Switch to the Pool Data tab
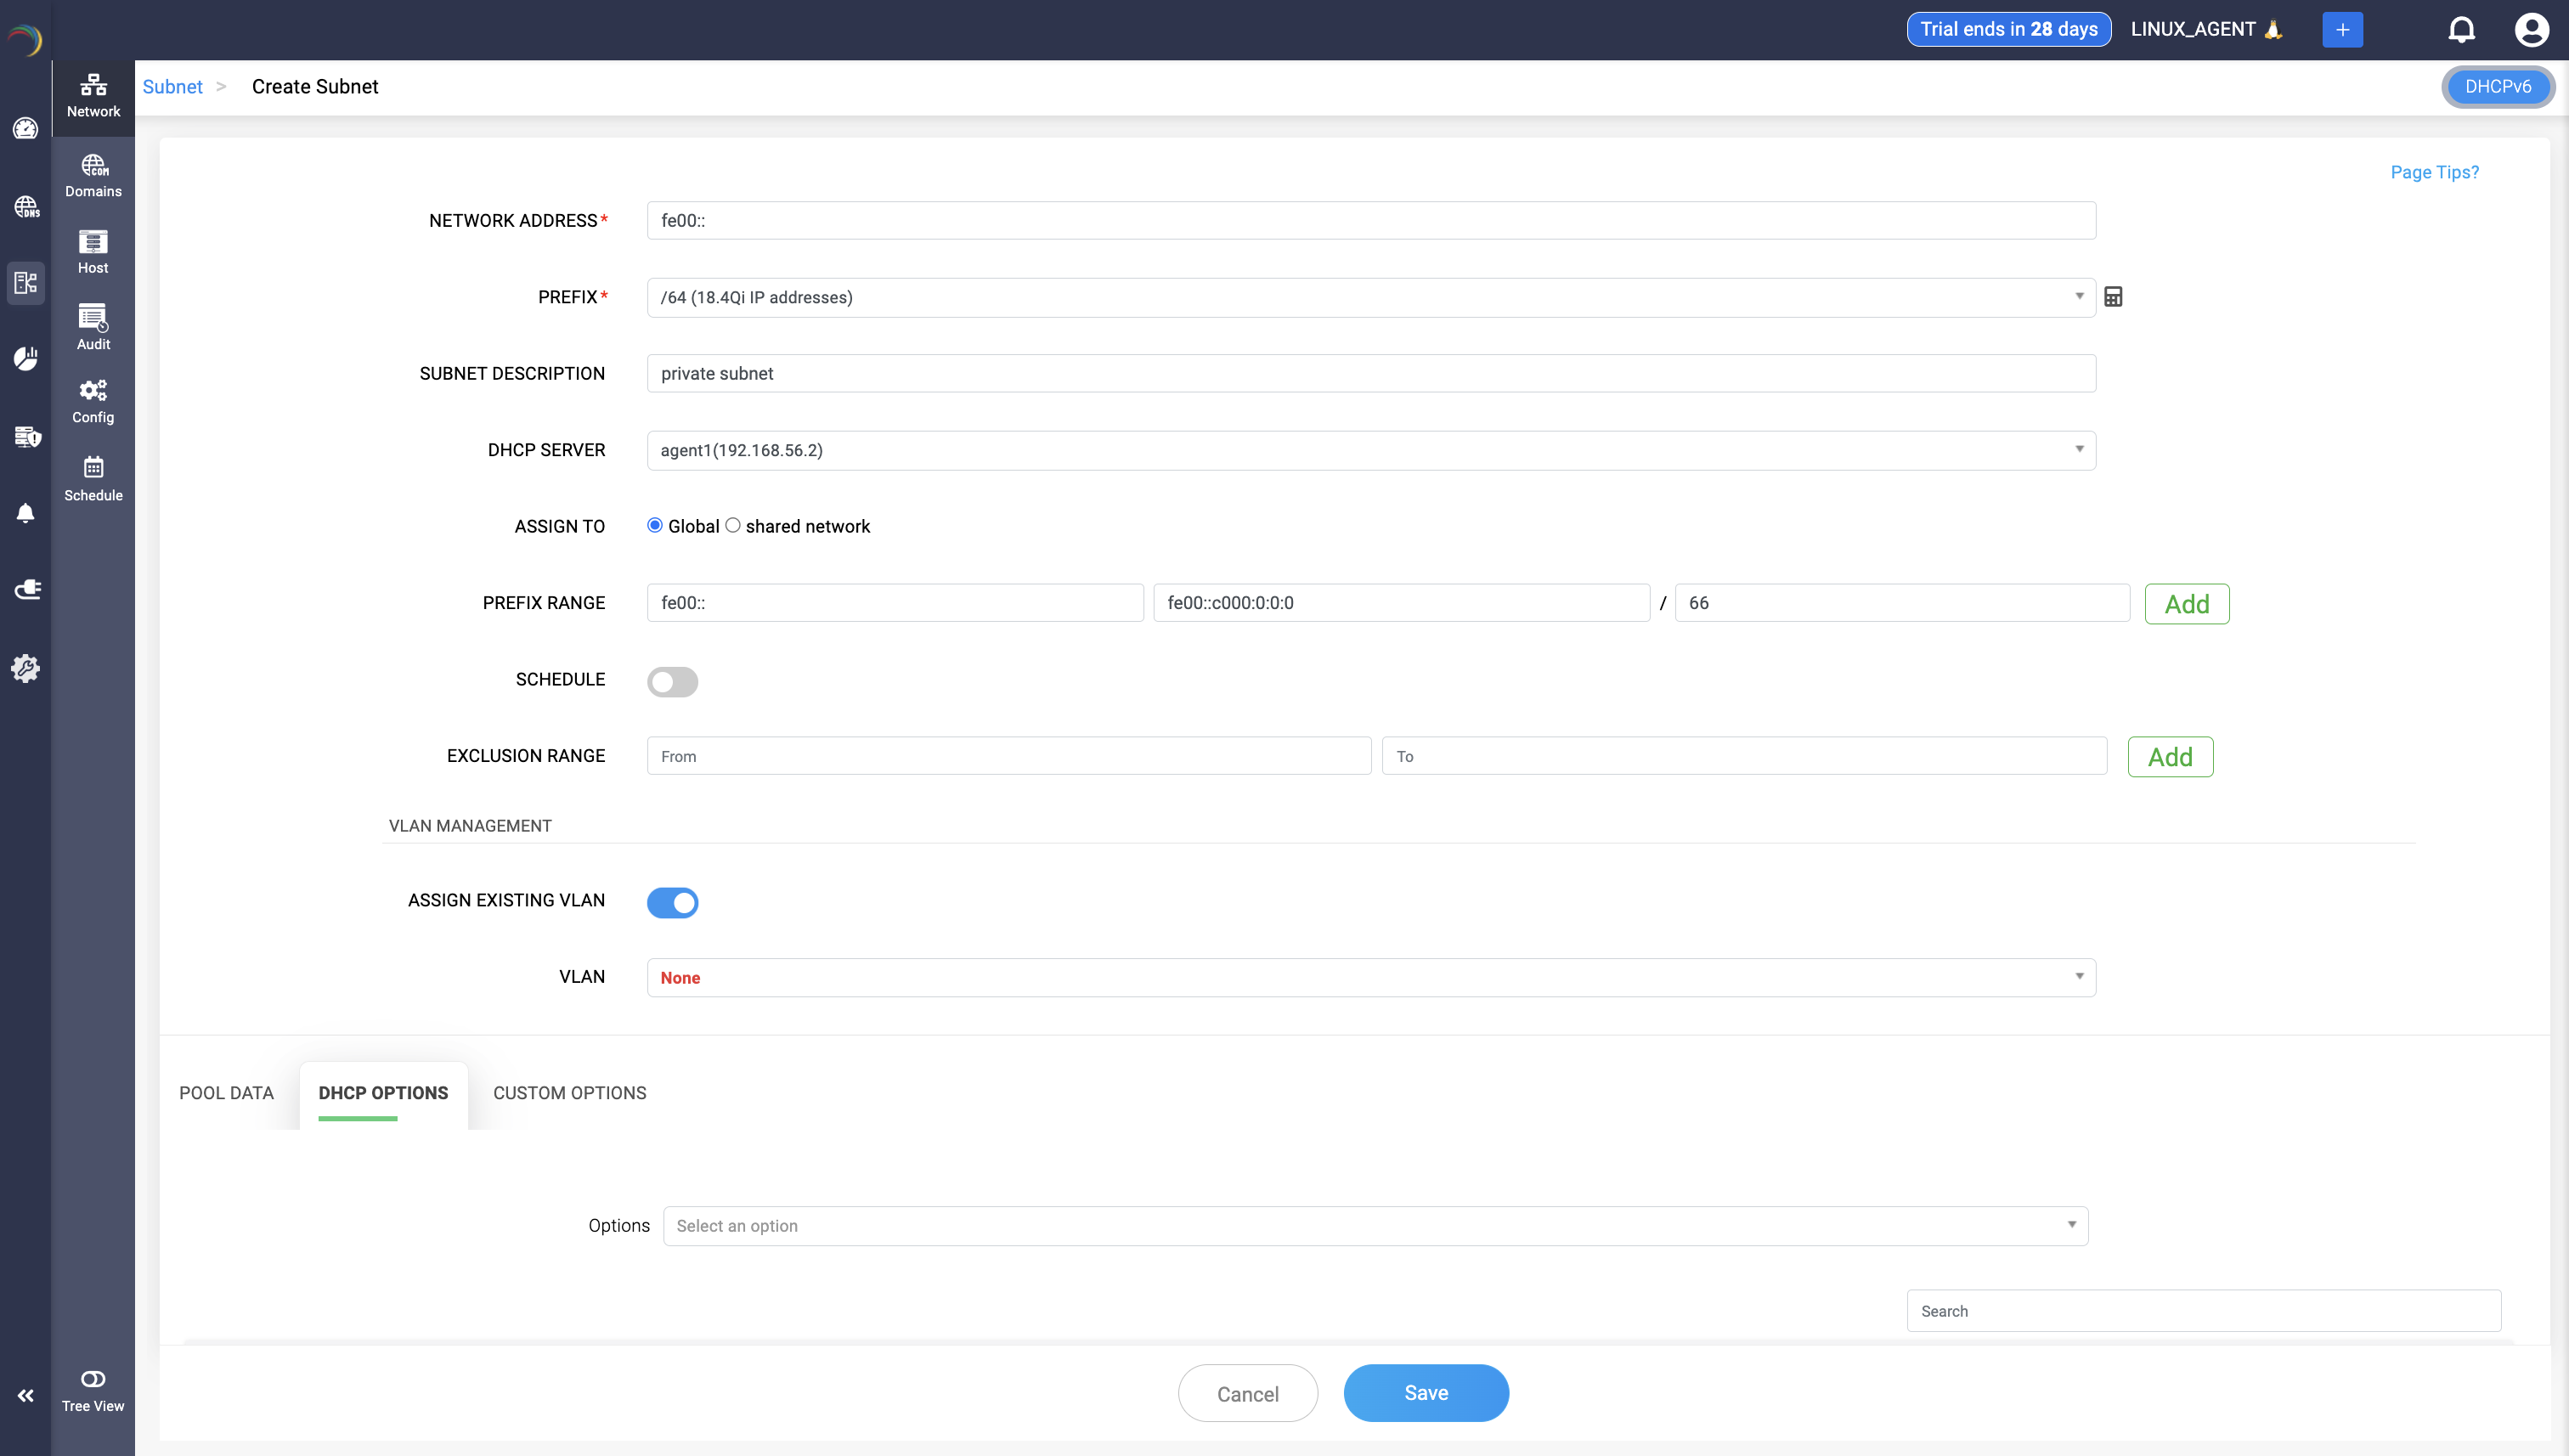Viewport: 2569px width, 1456px height. (226, 1093)
